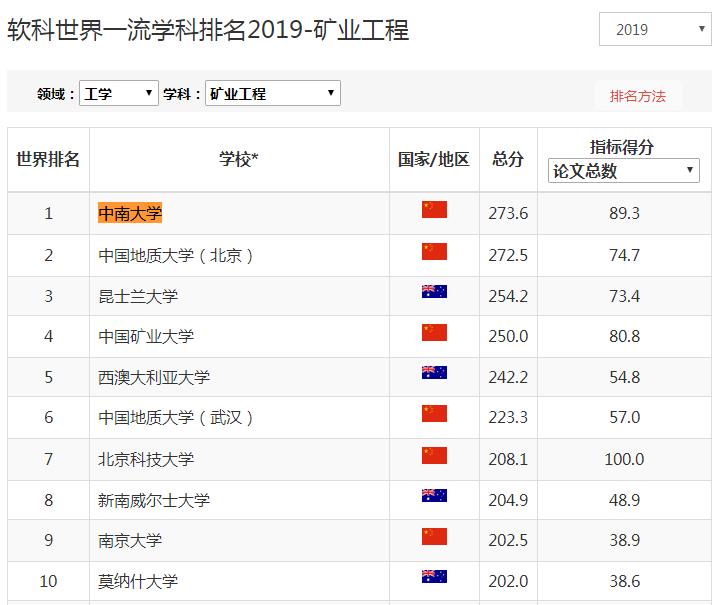The height and width of the screenshot is (605, 720).
Task: Click the 排名方法 link
Action: 637,96
